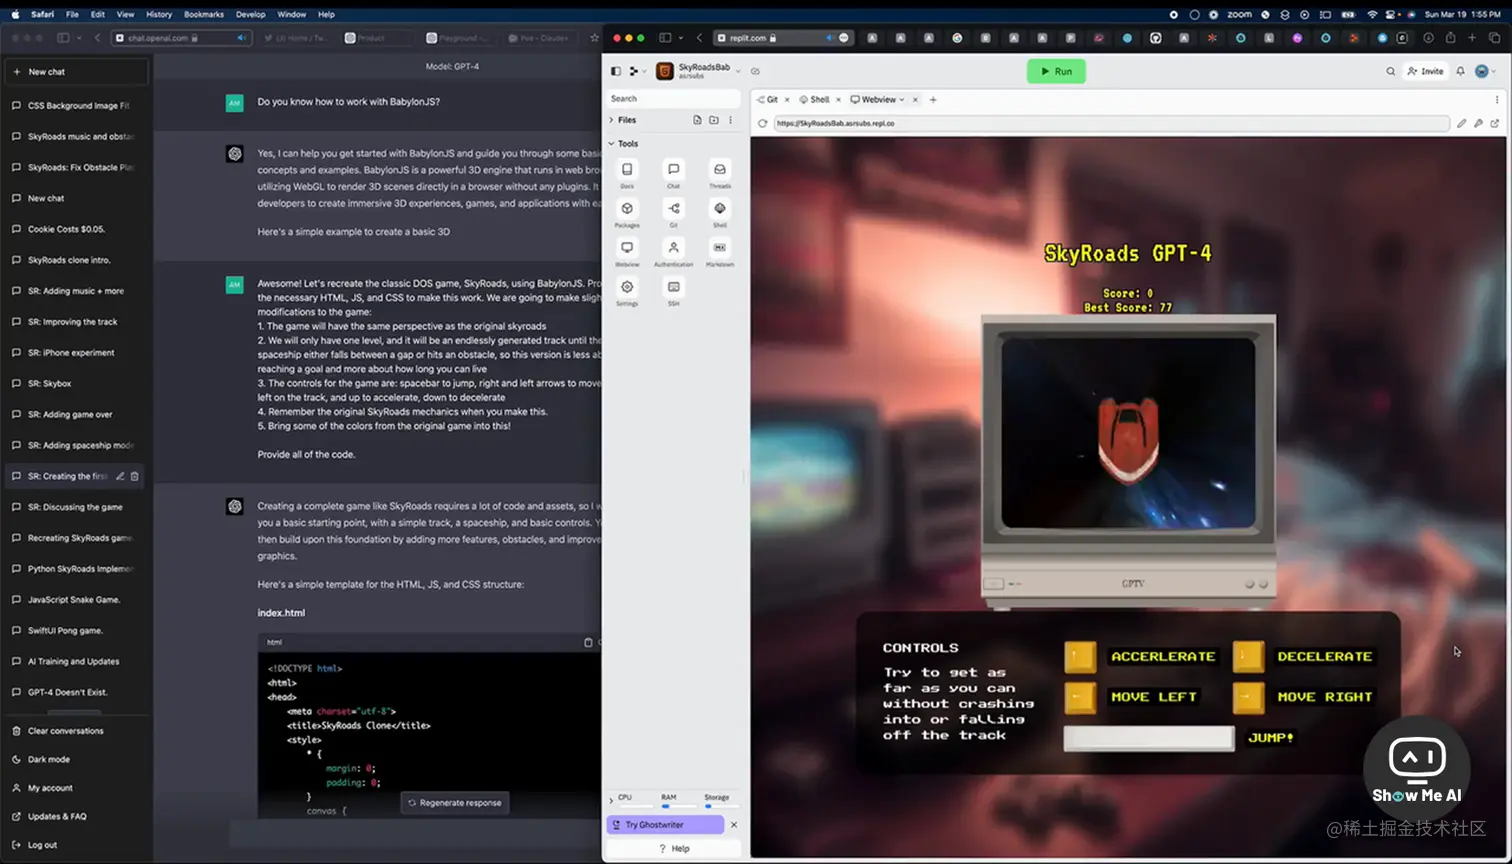This screenshot has width=1512, height=864.
Task: Collapse the Tools section
Action: point(611,144)
